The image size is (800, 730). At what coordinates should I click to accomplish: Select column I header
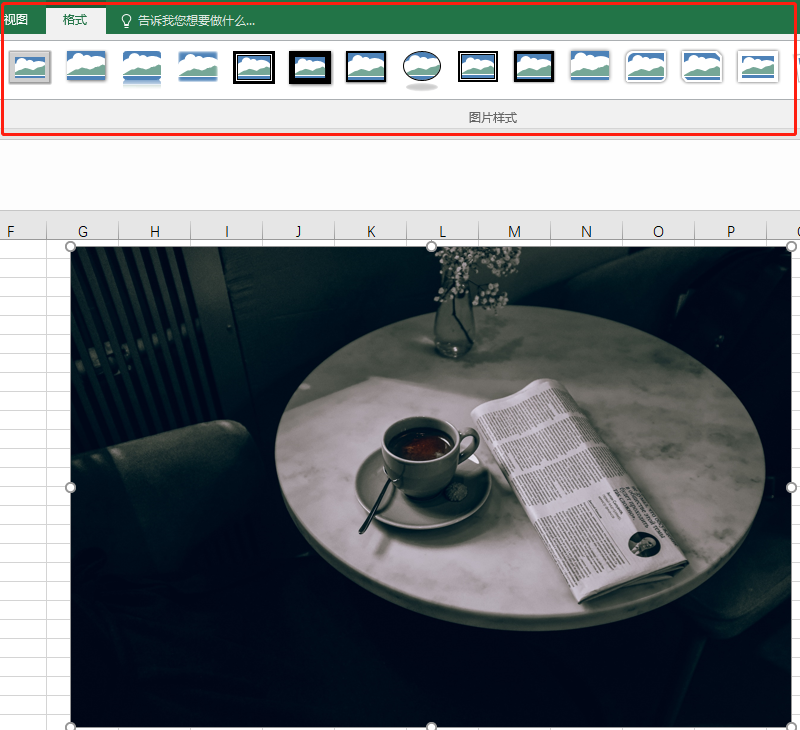click(227, 231)
